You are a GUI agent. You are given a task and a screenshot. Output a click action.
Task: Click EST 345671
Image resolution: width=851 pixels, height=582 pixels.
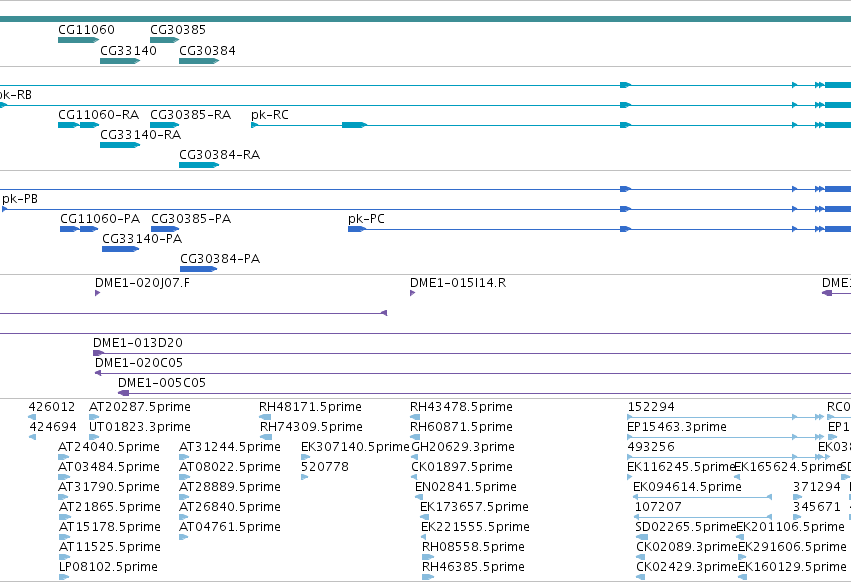797,517
